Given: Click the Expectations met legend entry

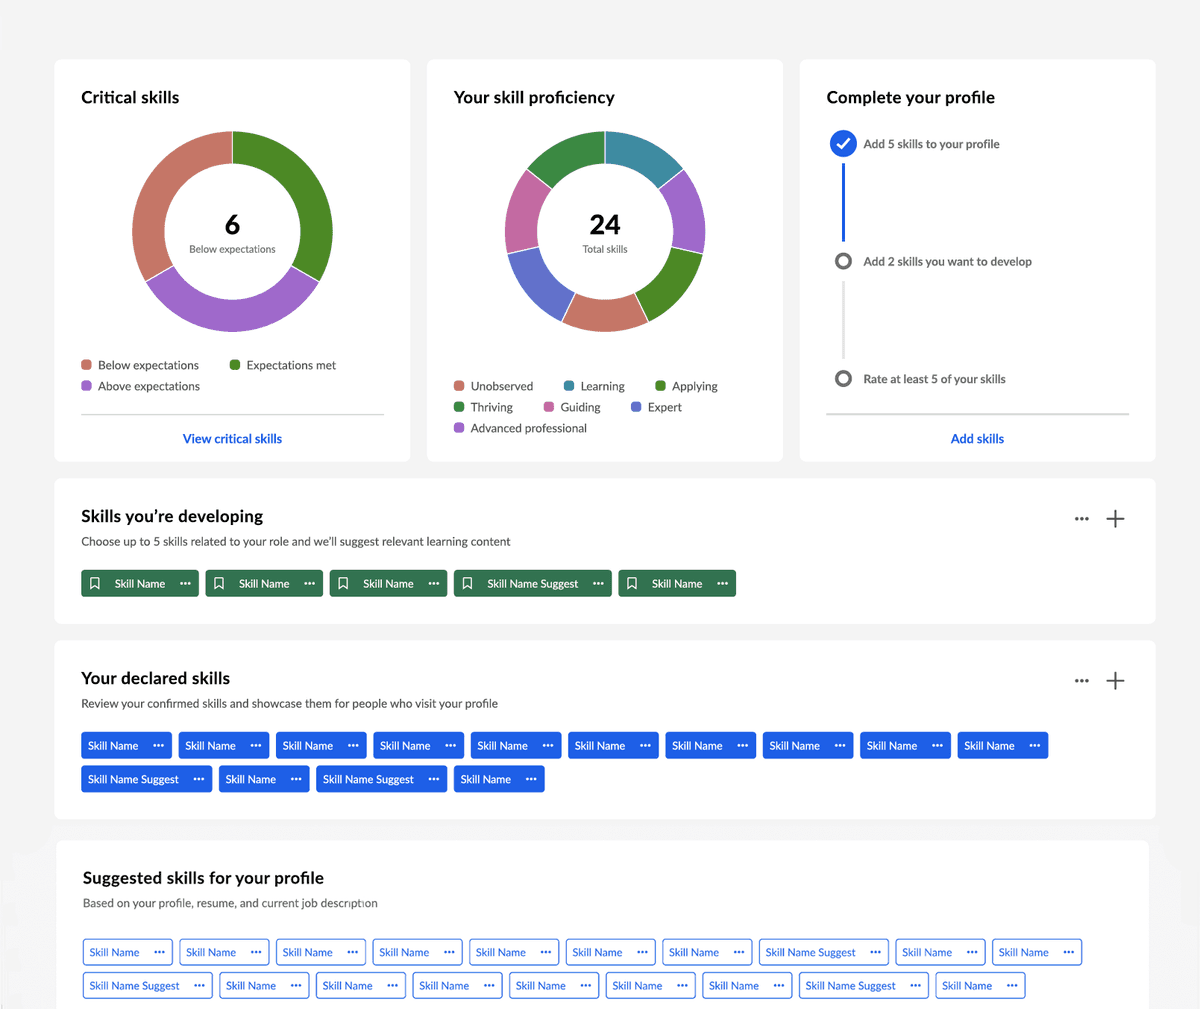Looking at the screenshot, I should pos(283,366).
